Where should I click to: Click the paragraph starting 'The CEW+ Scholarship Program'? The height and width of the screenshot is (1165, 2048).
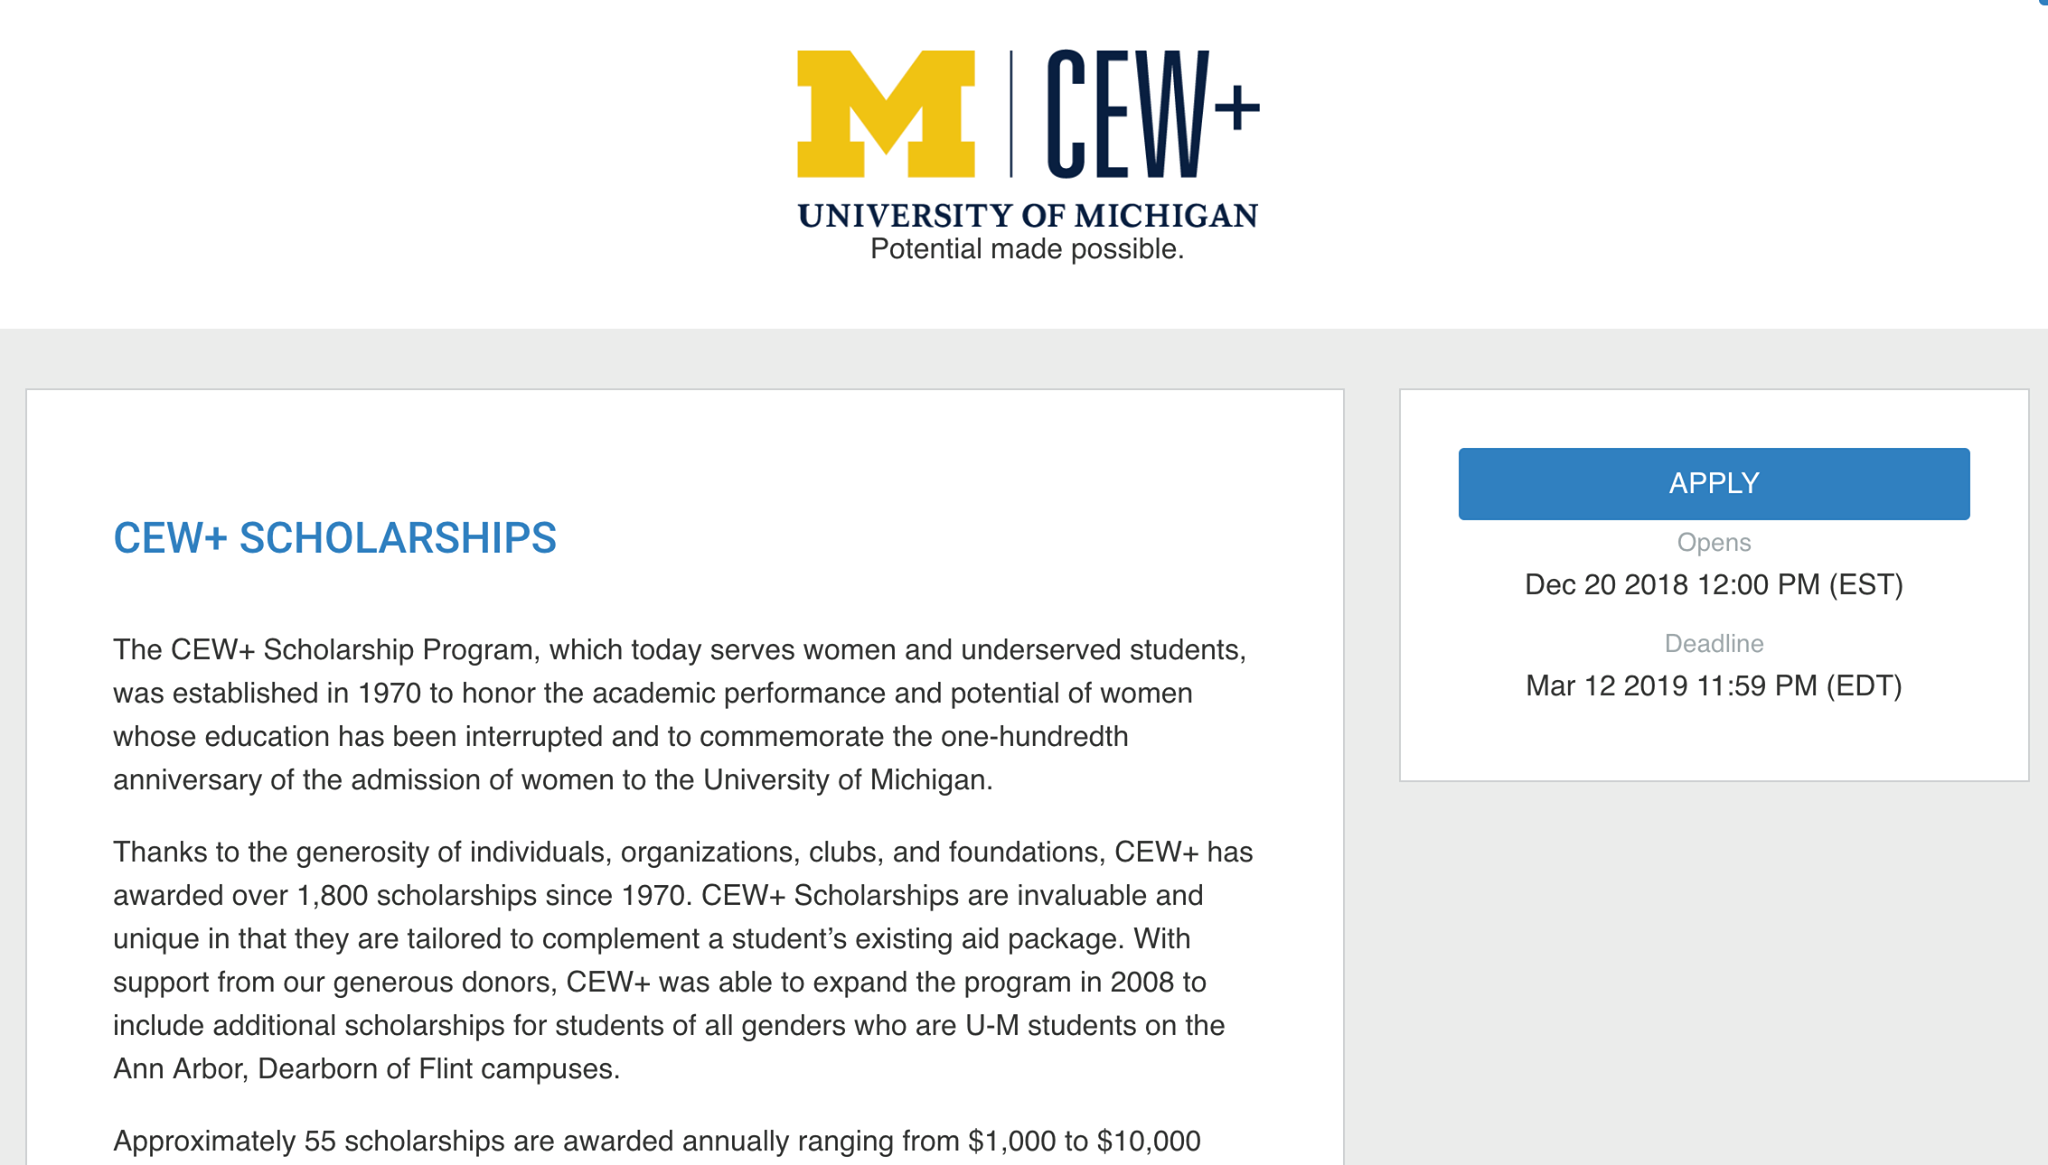click(x=680, y=715)
